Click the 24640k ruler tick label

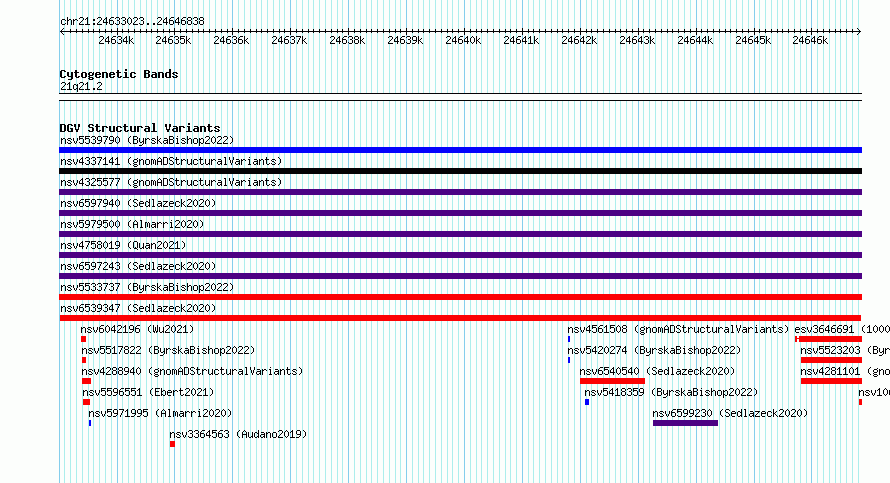point(463,40)
